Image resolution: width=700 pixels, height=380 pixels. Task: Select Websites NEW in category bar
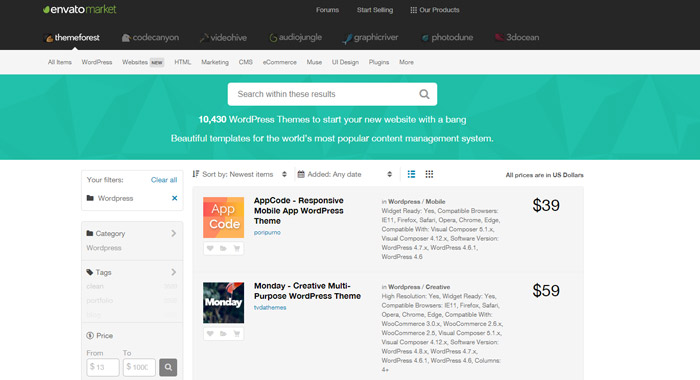pos(143,62)
